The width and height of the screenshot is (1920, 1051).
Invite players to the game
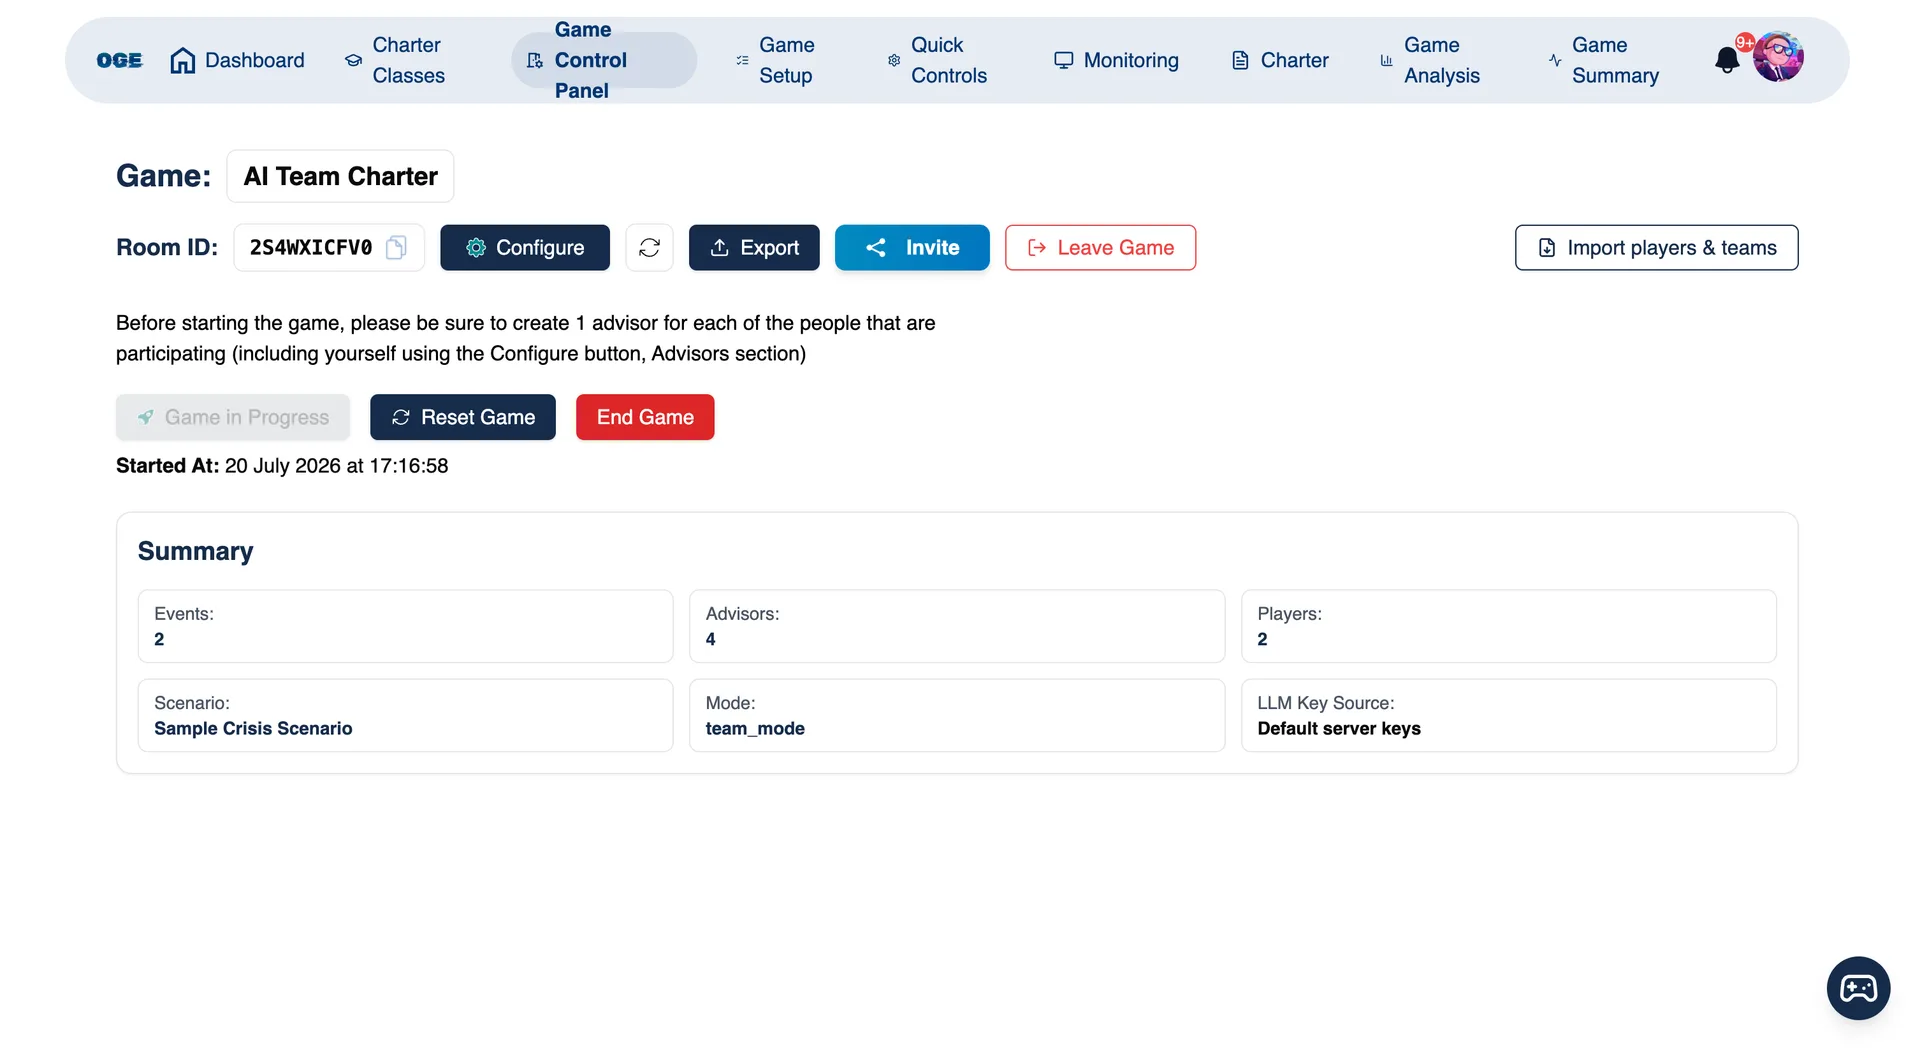[x=912, y=247]
